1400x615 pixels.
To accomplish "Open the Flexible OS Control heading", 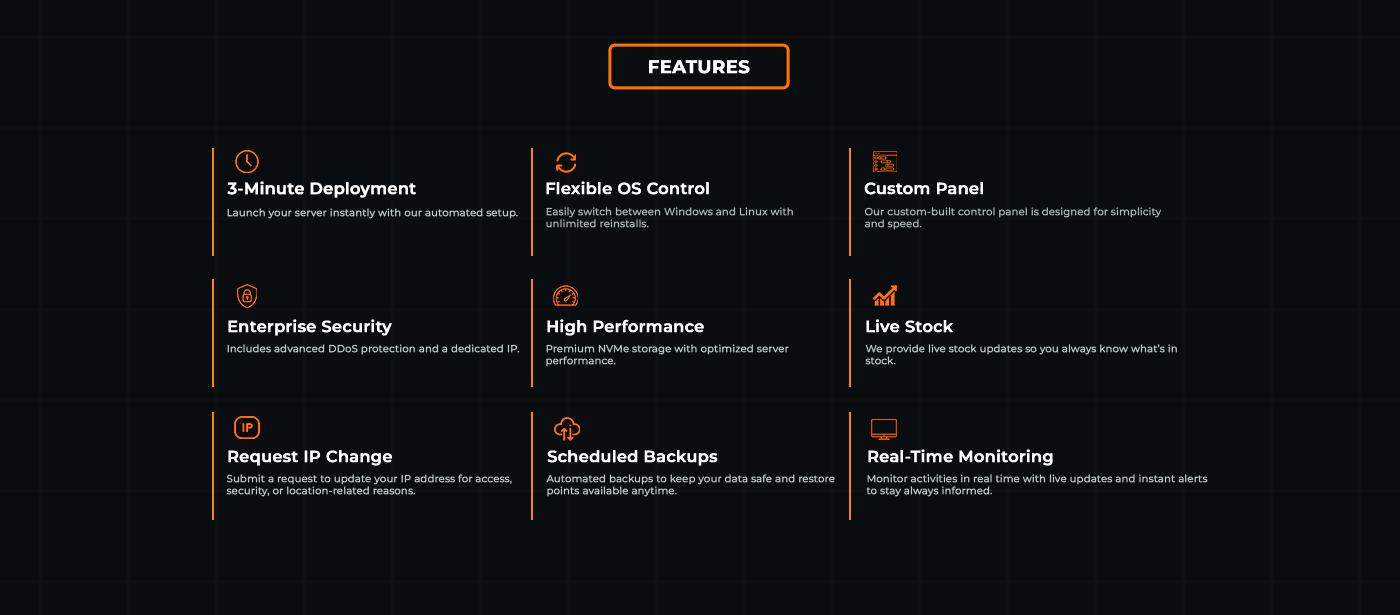I will 627,189.
